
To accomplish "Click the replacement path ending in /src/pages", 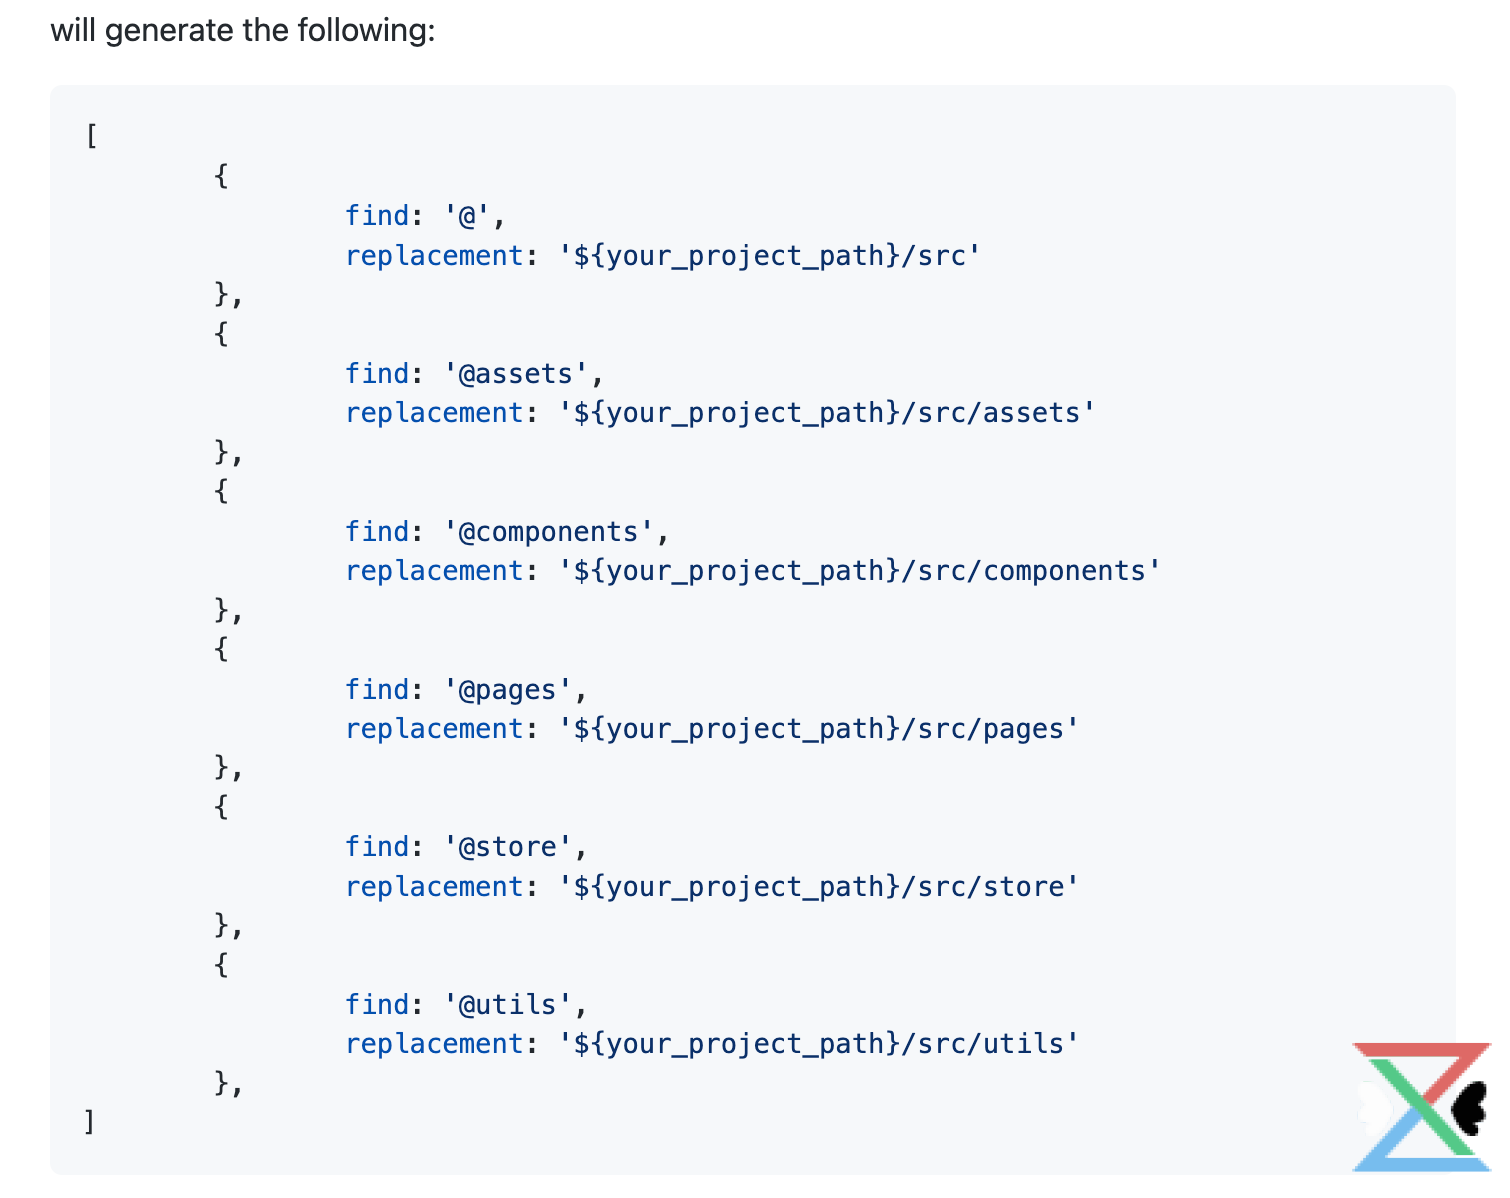I will point(819,729).
